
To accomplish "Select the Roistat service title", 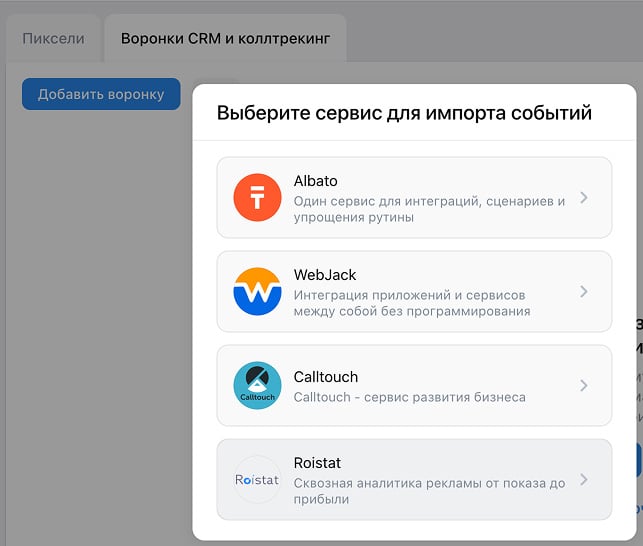I will 317,463.
